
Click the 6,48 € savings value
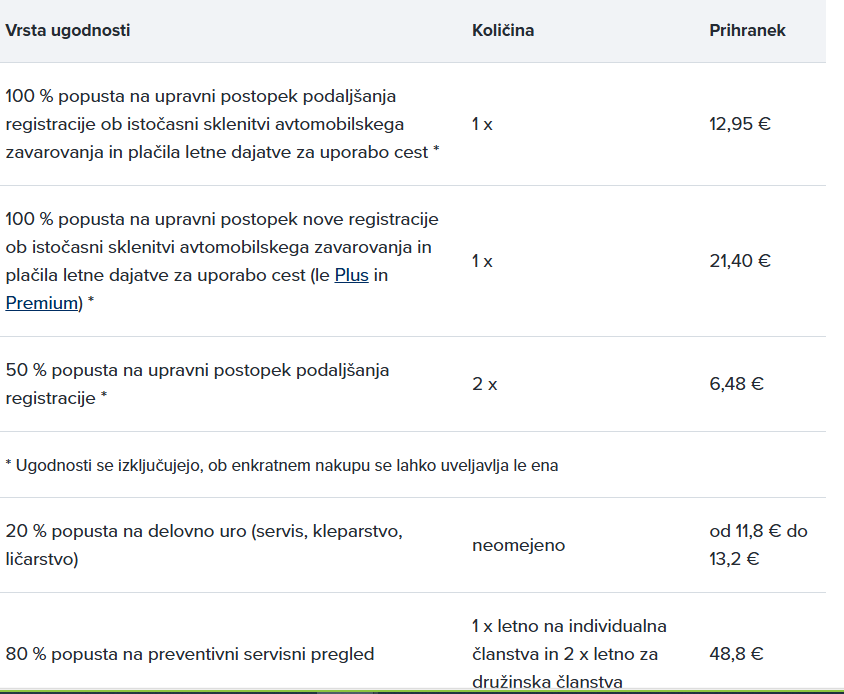pyautogui.click(x=736, y=384)
